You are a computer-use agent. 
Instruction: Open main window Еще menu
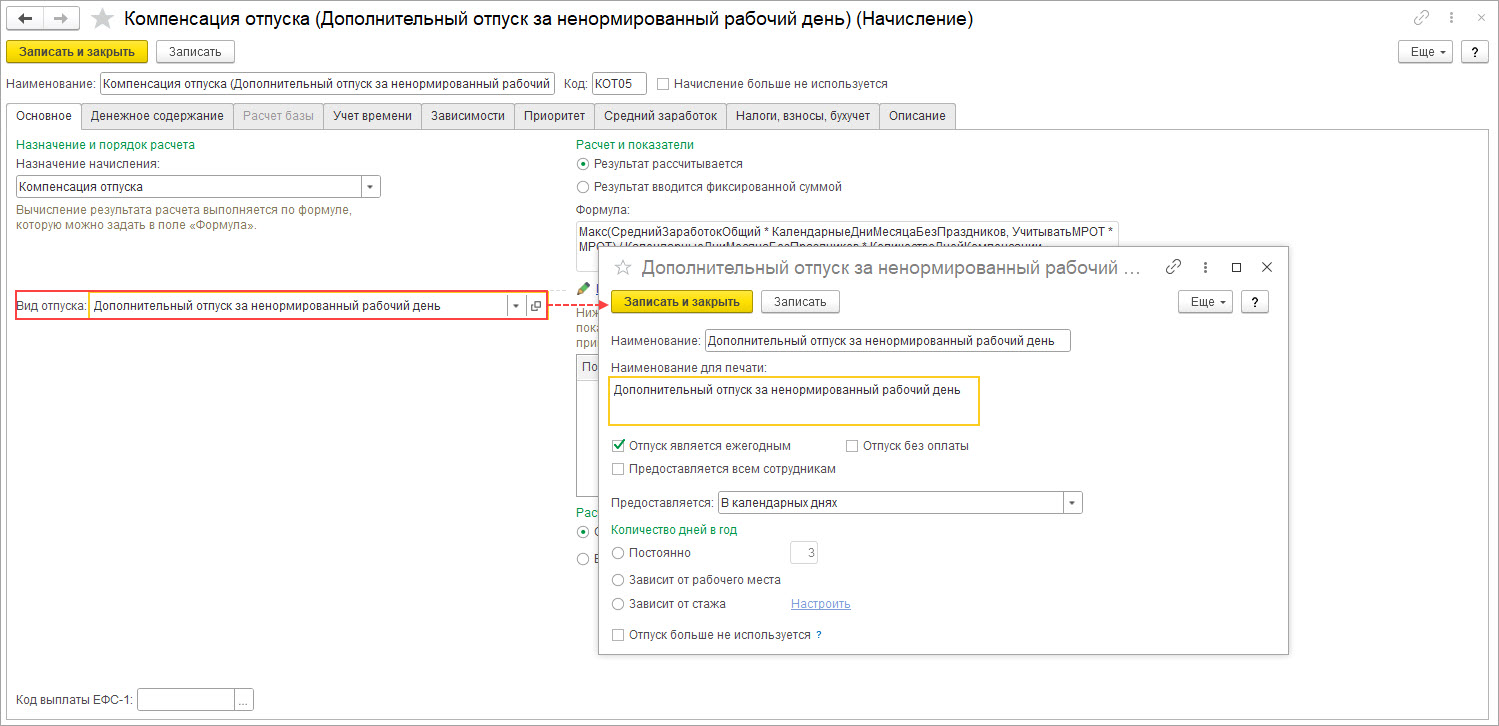[x=1427, y=52]
